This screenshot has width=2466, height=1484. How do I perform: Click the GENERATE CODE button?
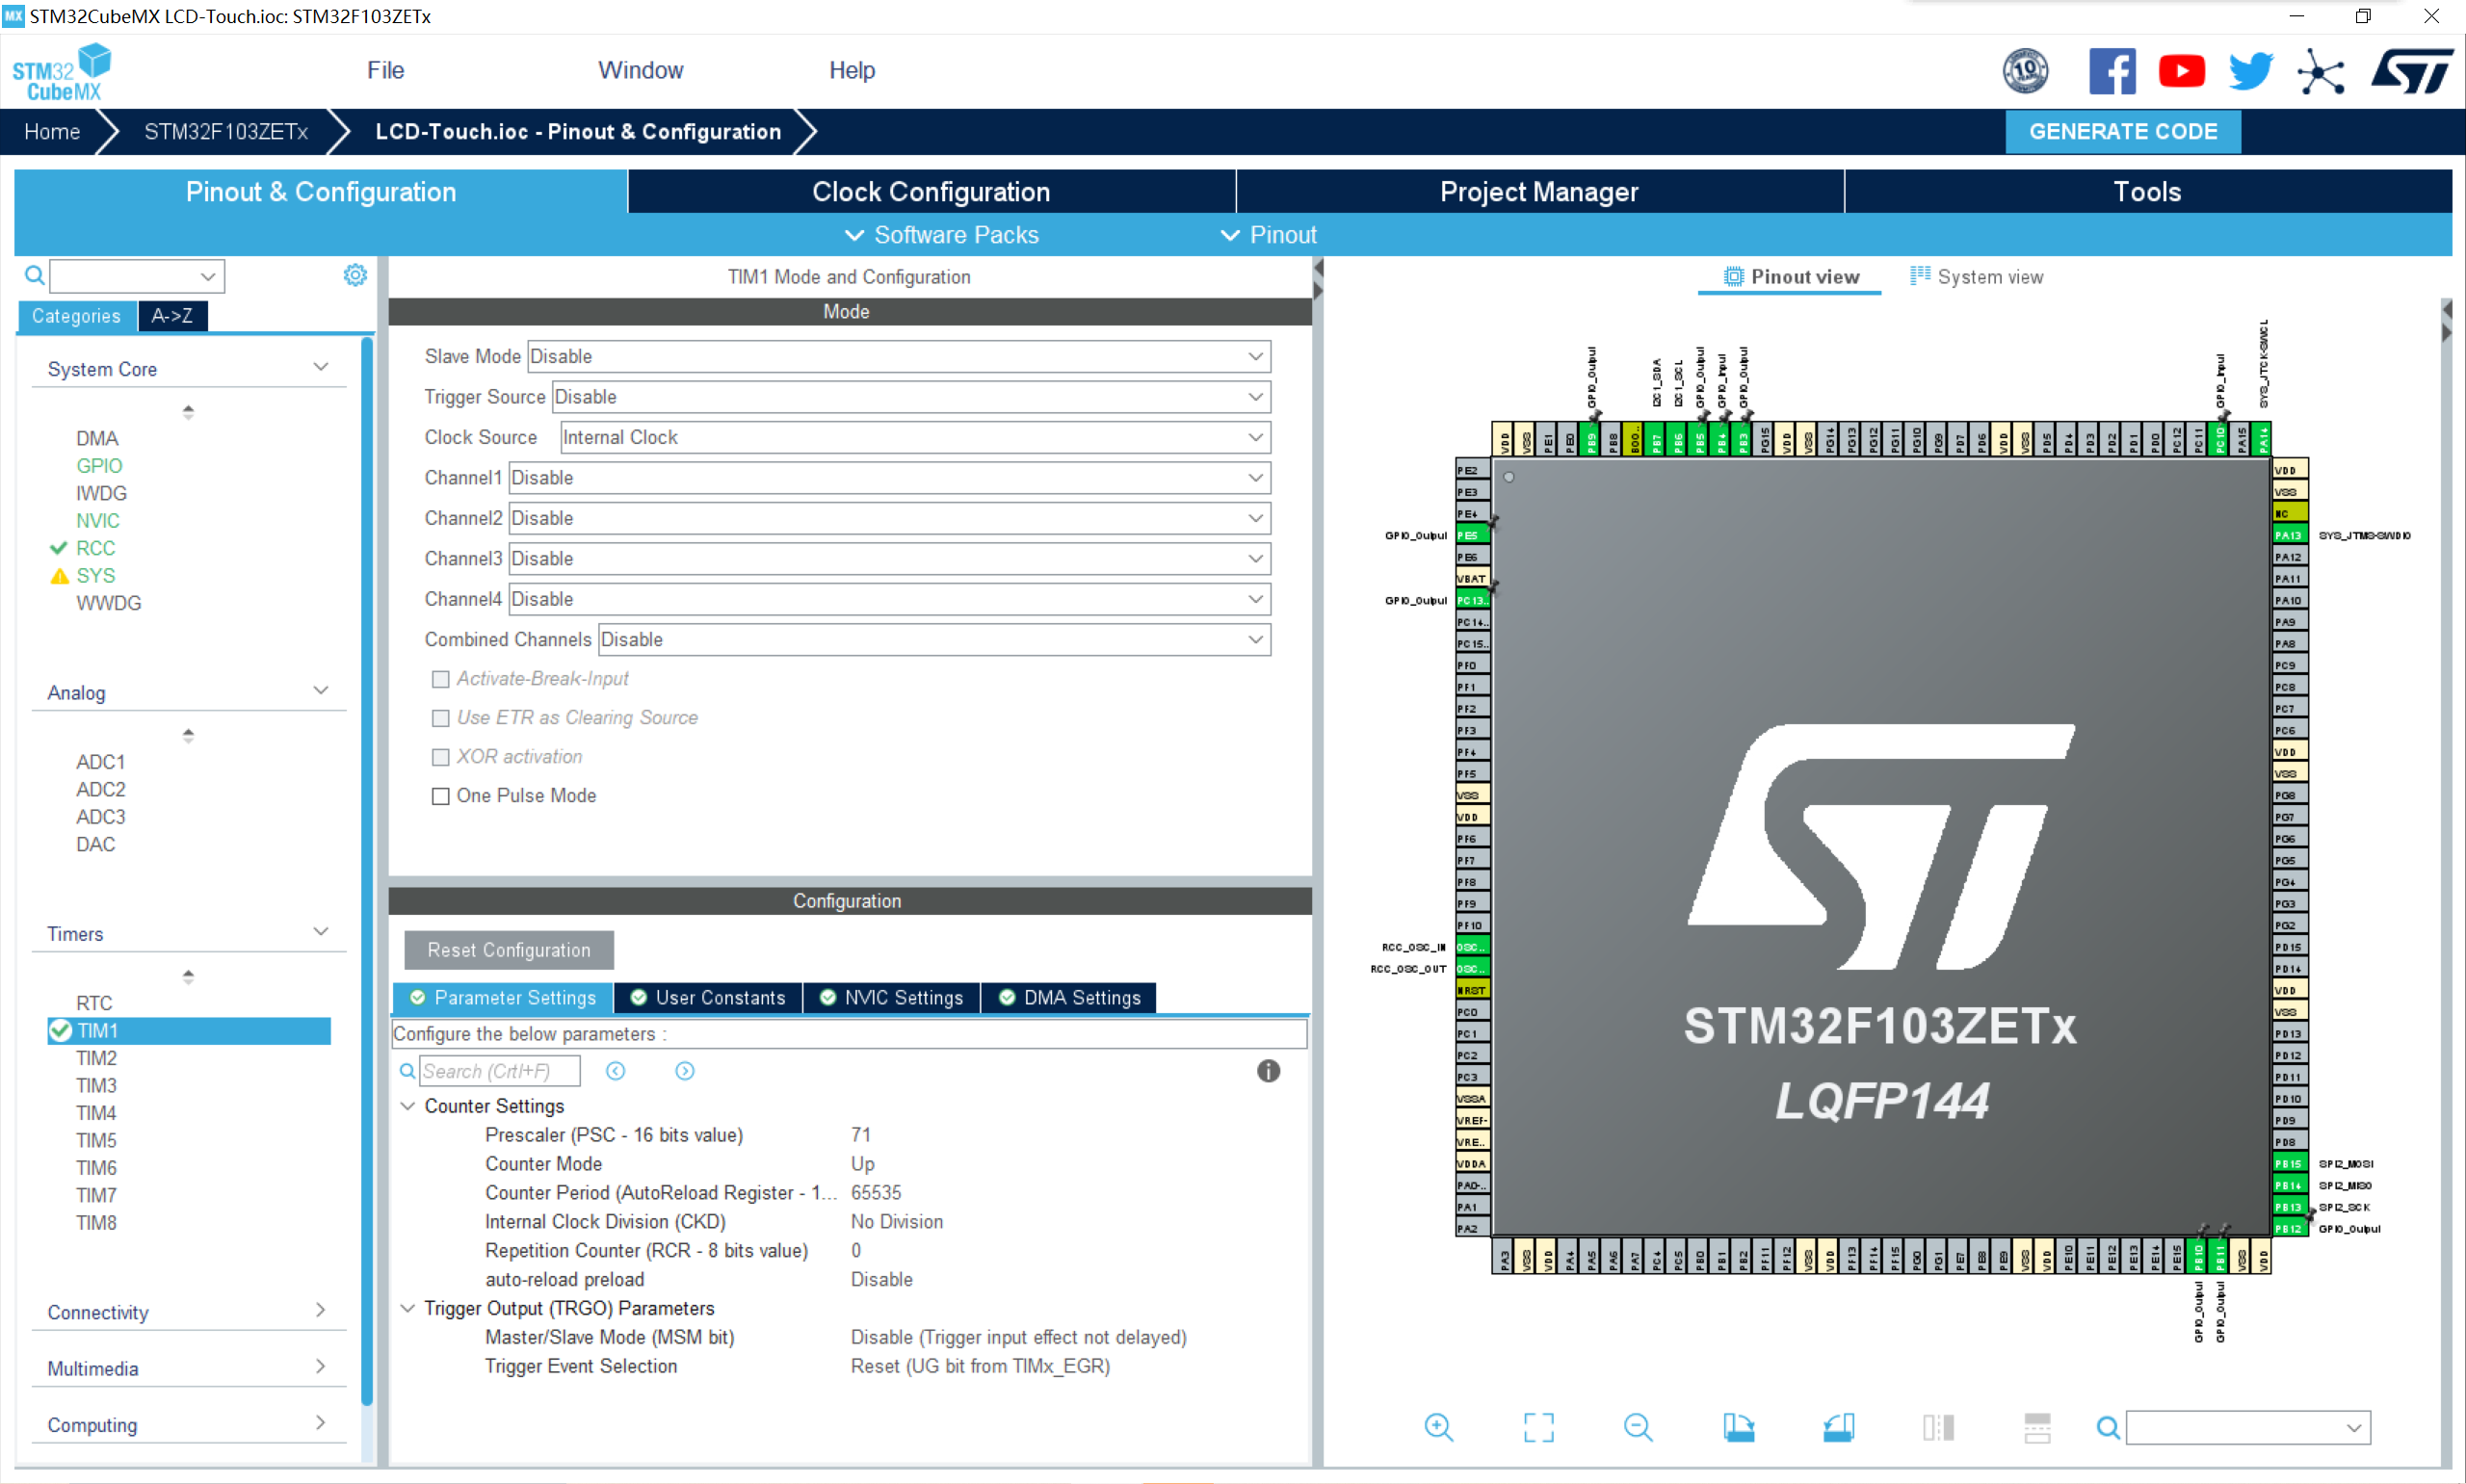(x=2122, y=132)
